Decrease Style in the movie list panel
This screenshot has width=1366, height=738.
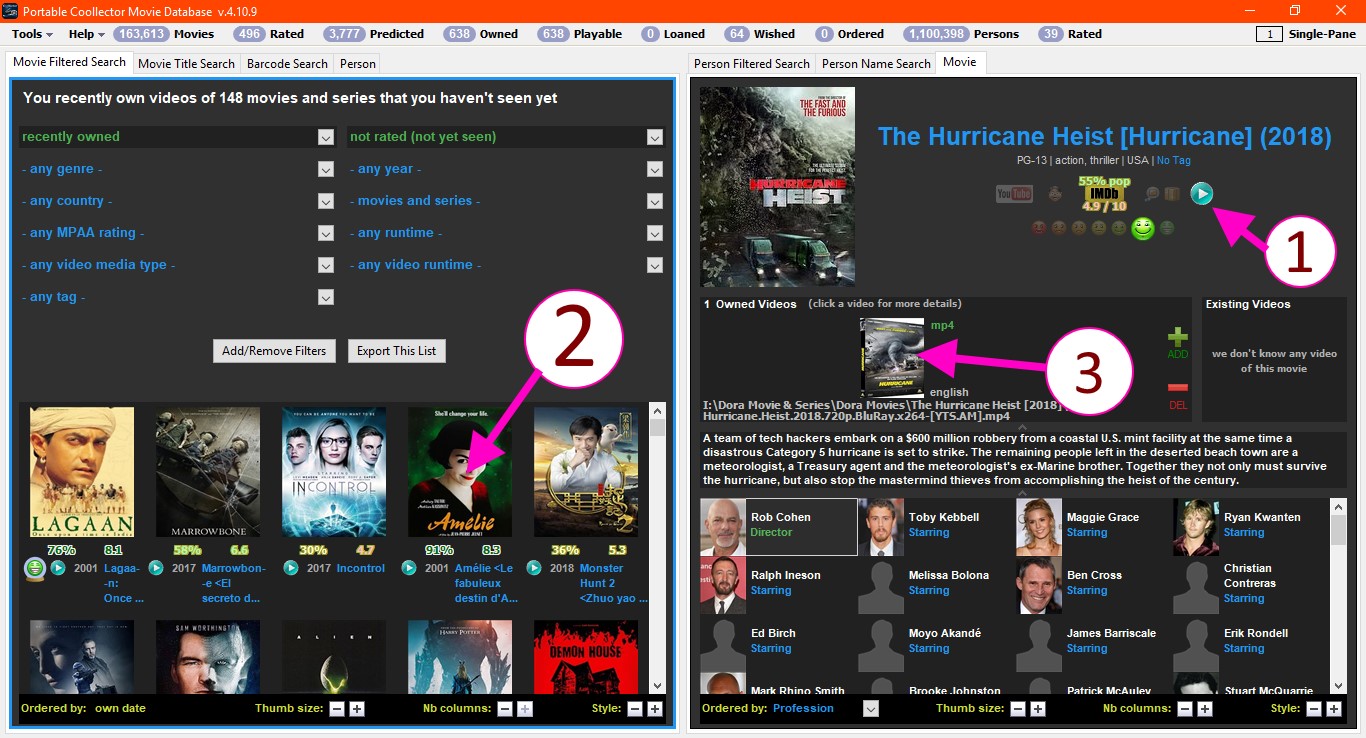(635, 708)
